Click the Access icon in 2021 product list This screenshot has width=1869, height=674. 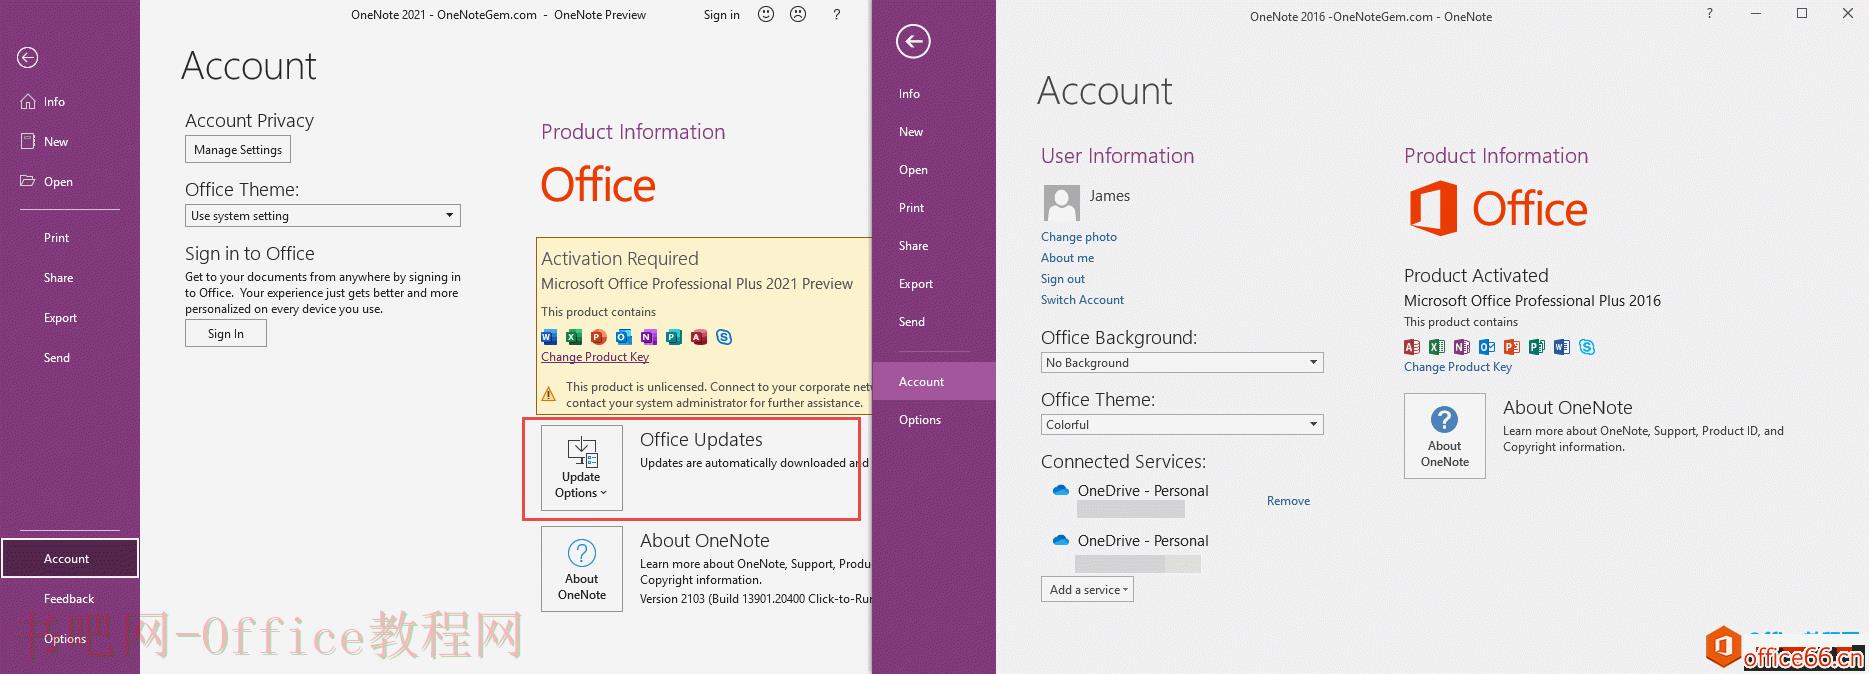[699, 337]
